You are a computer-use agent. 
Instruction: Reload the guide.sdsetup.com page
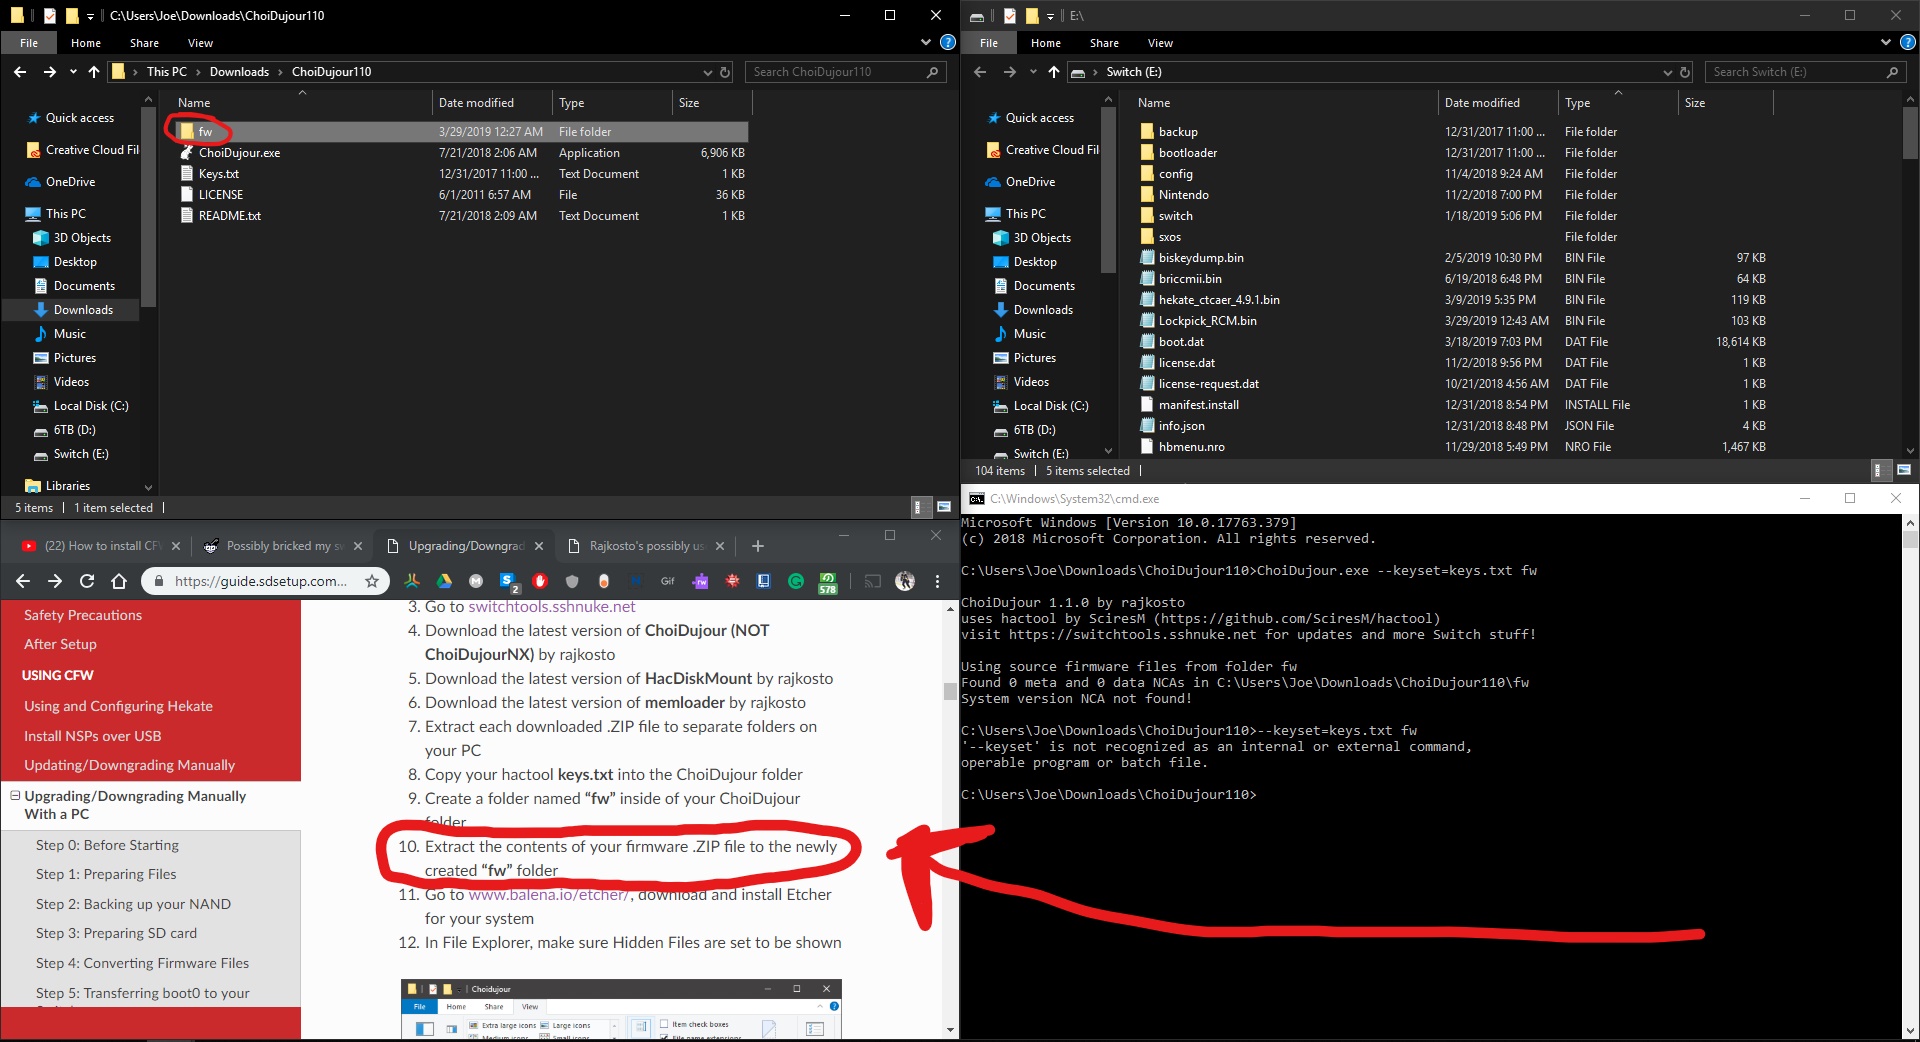[x=87, y=581]
